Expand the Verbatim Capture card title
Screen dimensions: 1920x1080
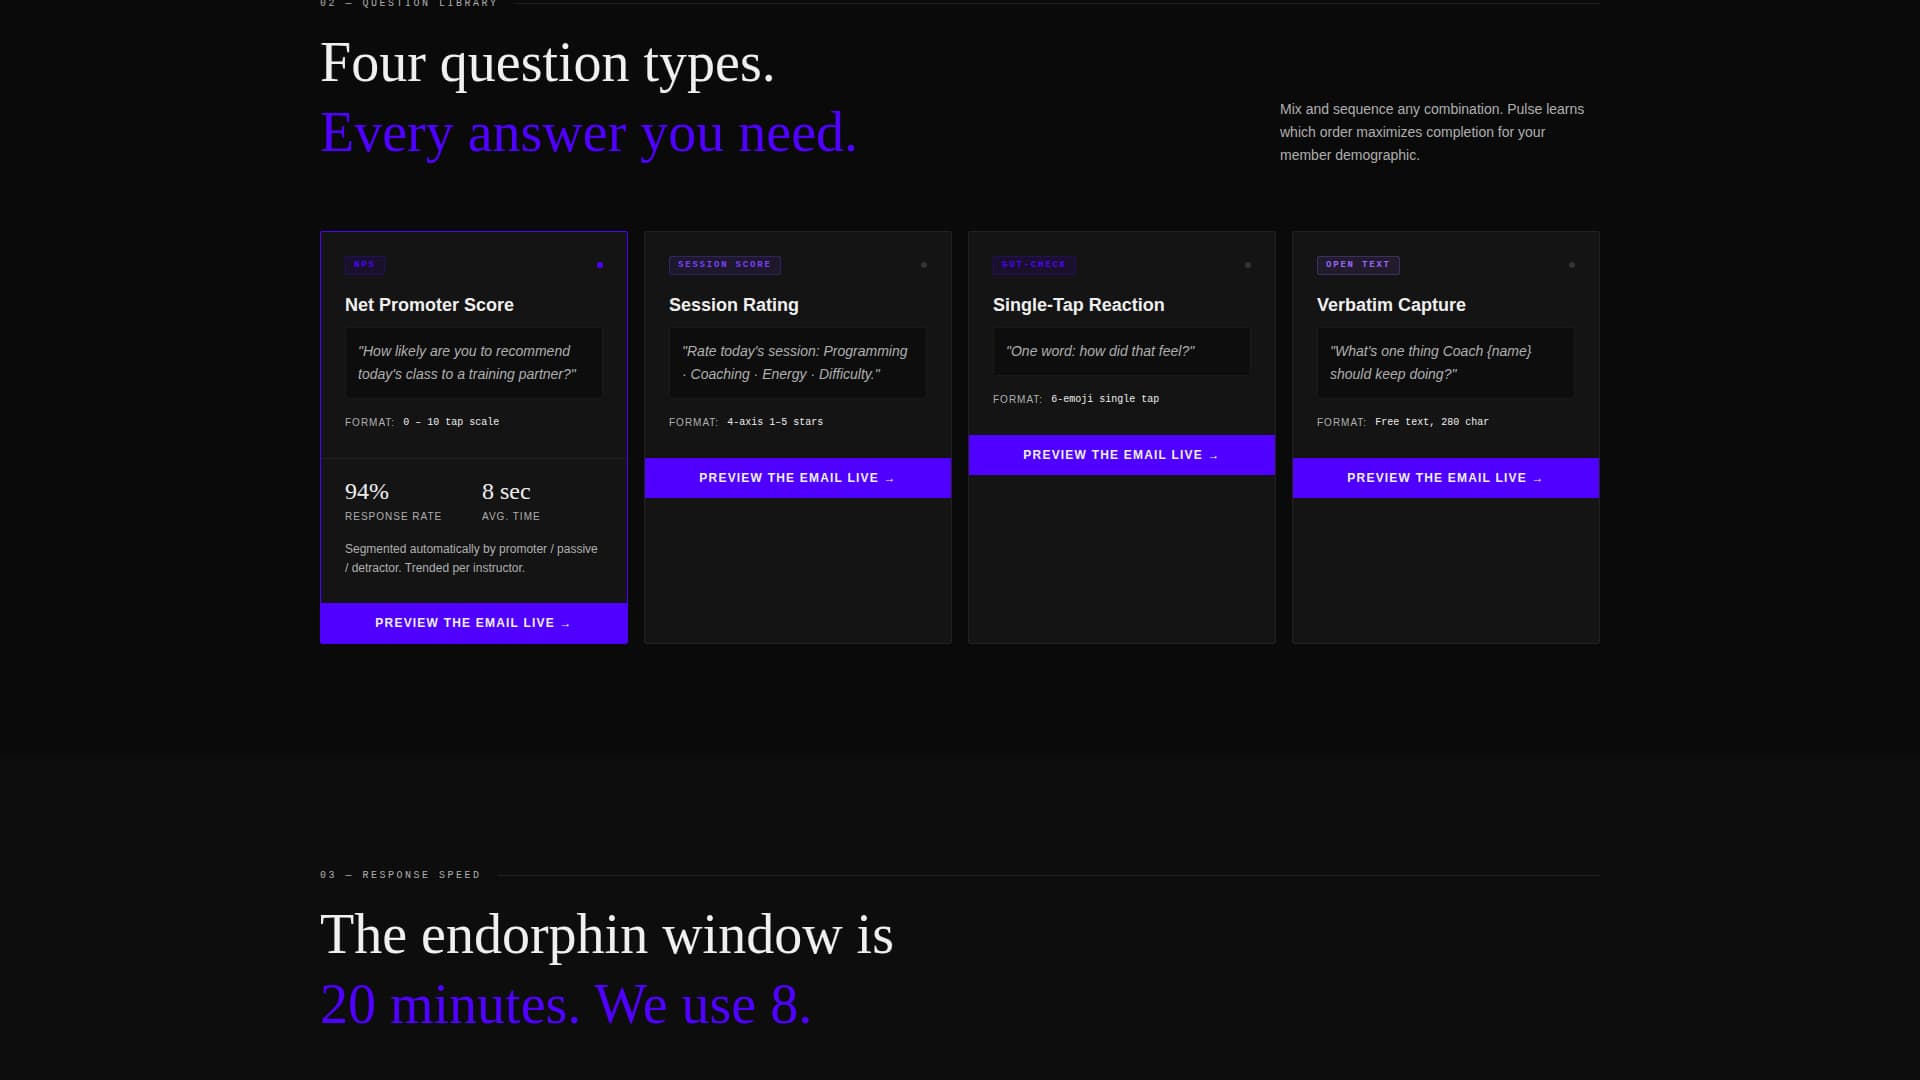[1390, 305]
